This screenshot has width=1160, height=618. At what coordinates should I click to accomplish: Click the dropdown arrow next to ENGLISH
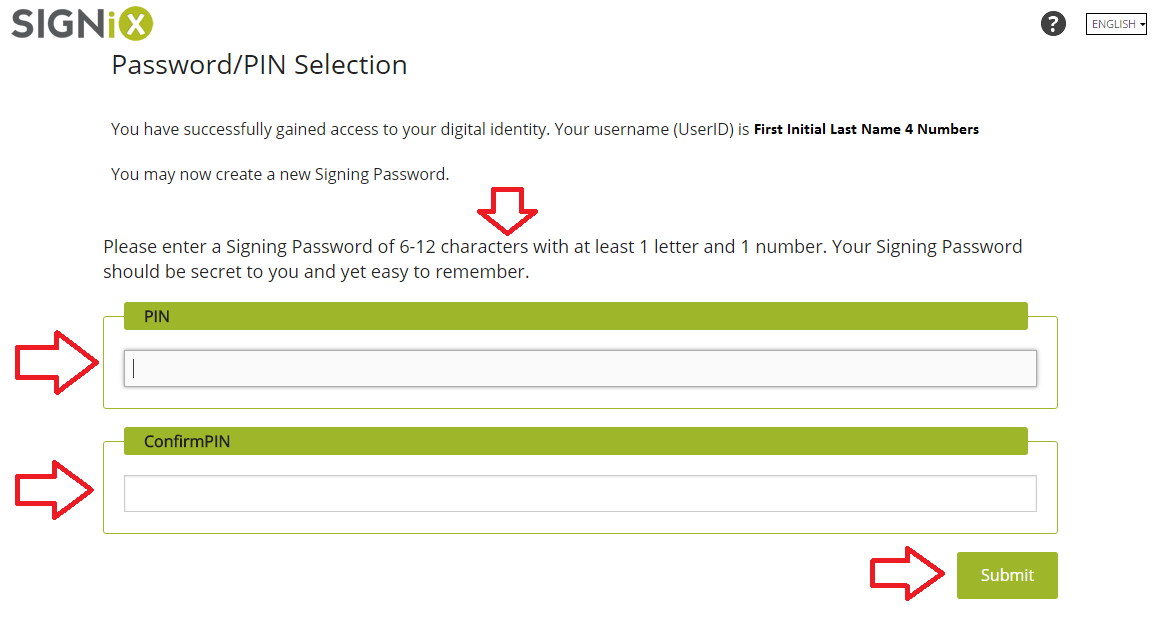pos(1142,23)
